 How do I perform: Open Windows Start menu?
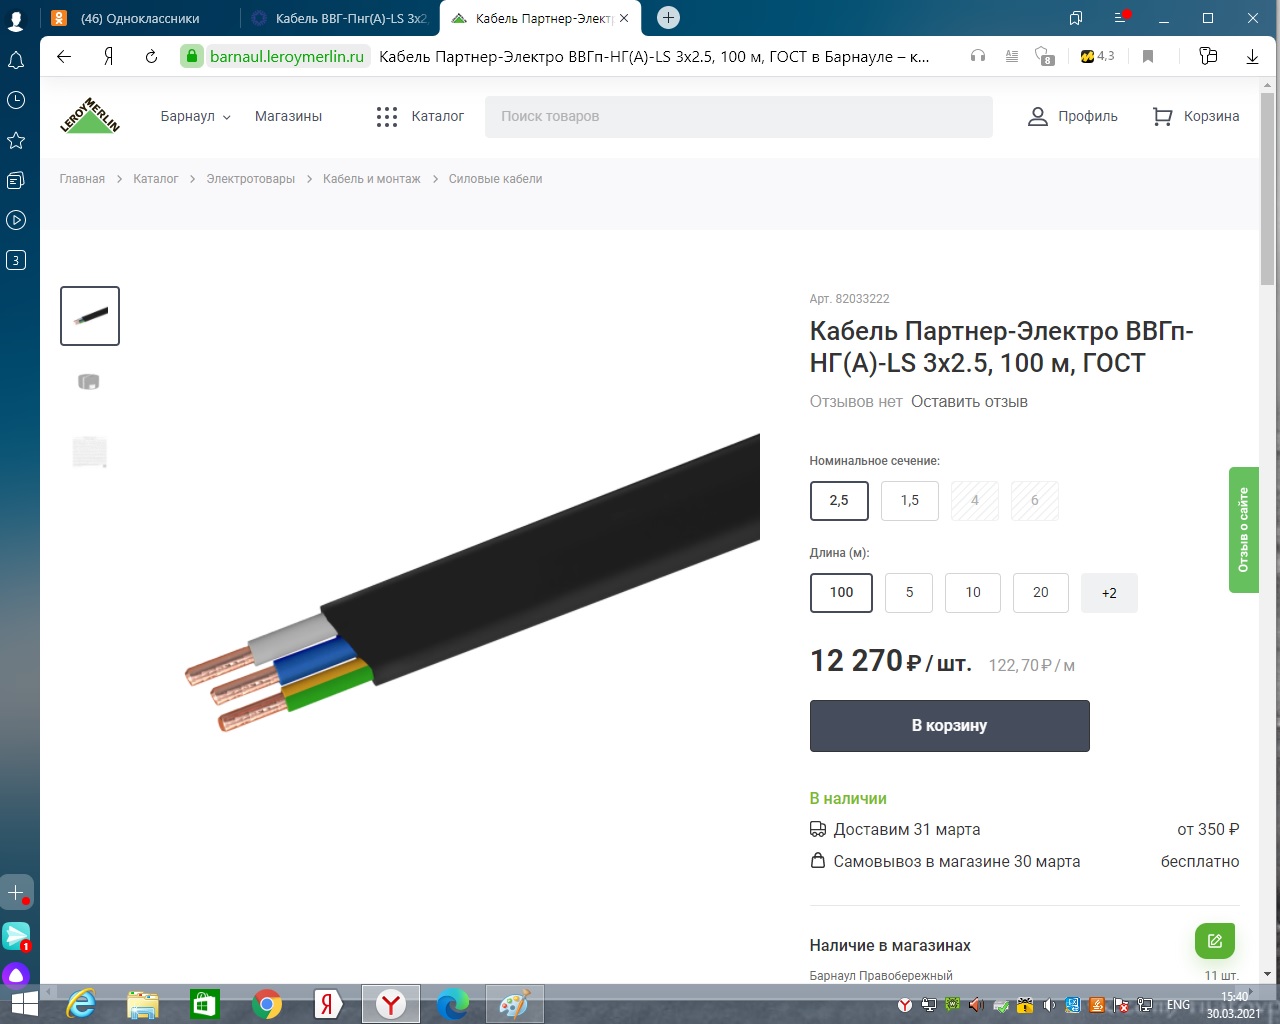[x=24, y=1004]
